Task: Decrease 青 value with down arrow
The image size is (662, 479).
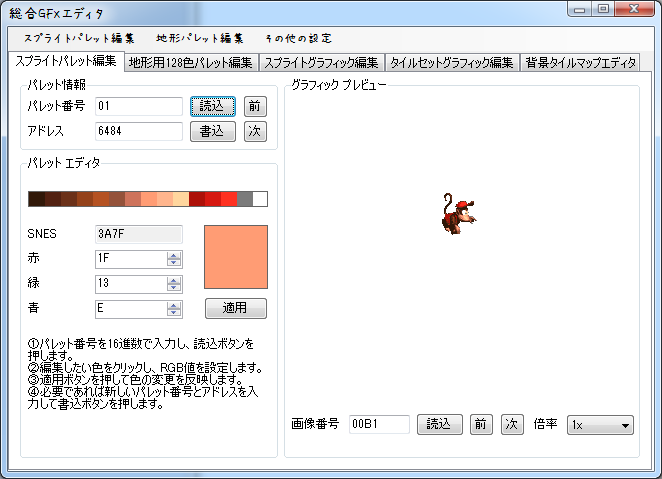Action: point(174,312)
